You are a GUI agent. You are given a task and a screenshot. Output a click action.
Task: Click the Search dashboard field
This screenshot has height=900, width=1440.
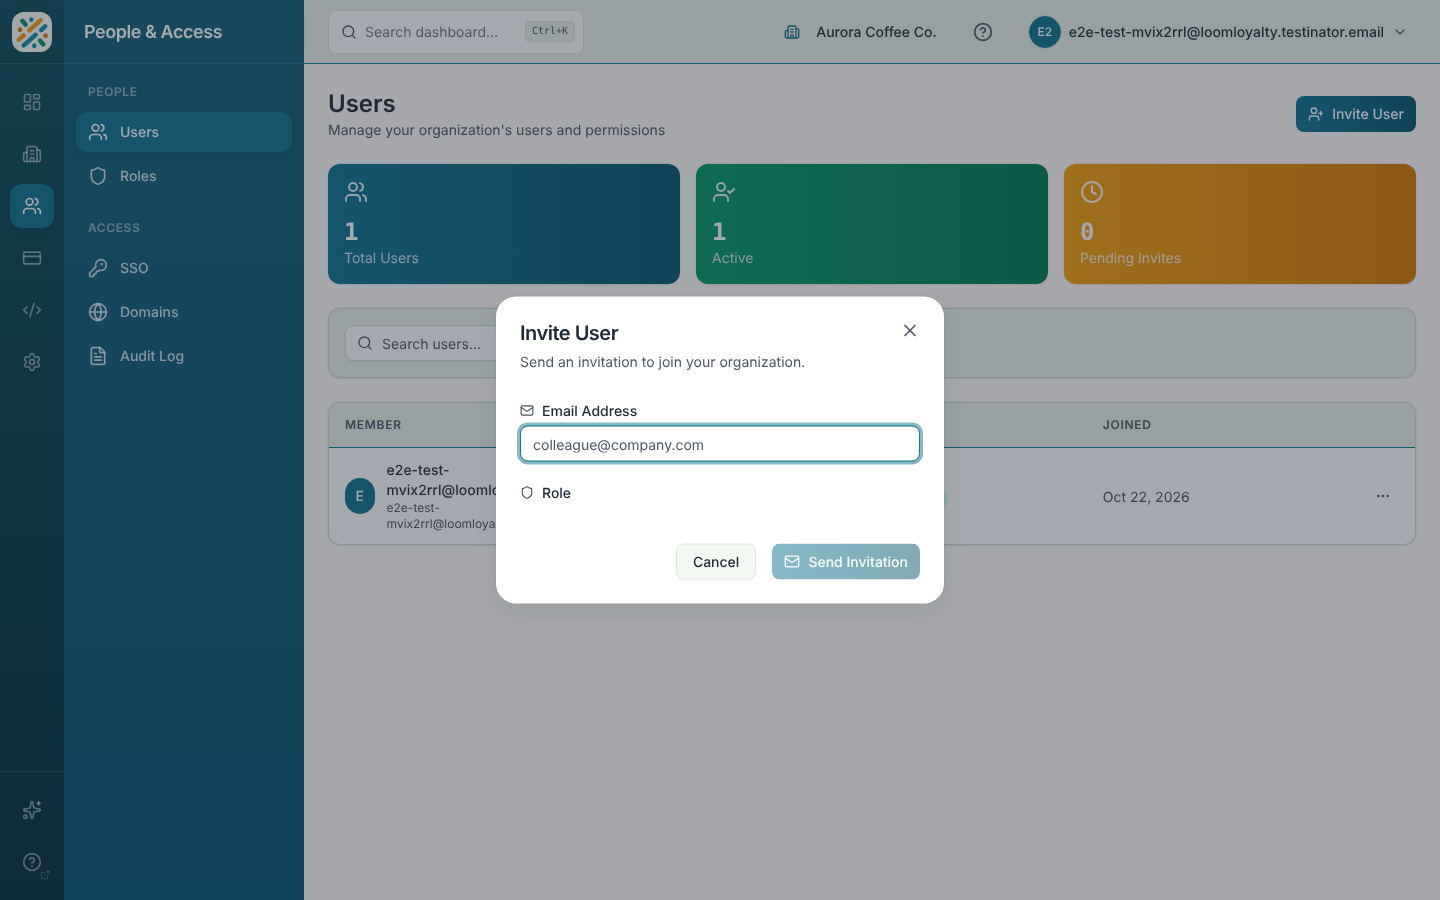tap(456, 32)
